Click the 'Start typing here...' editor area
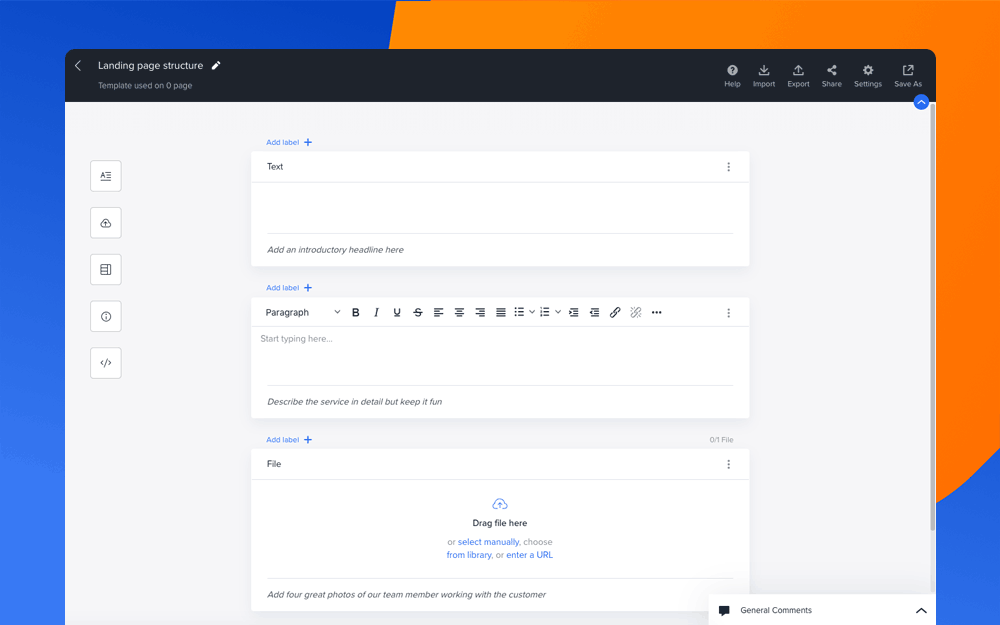The height and width of the screenshot is (625, 1000). [500, 356]
